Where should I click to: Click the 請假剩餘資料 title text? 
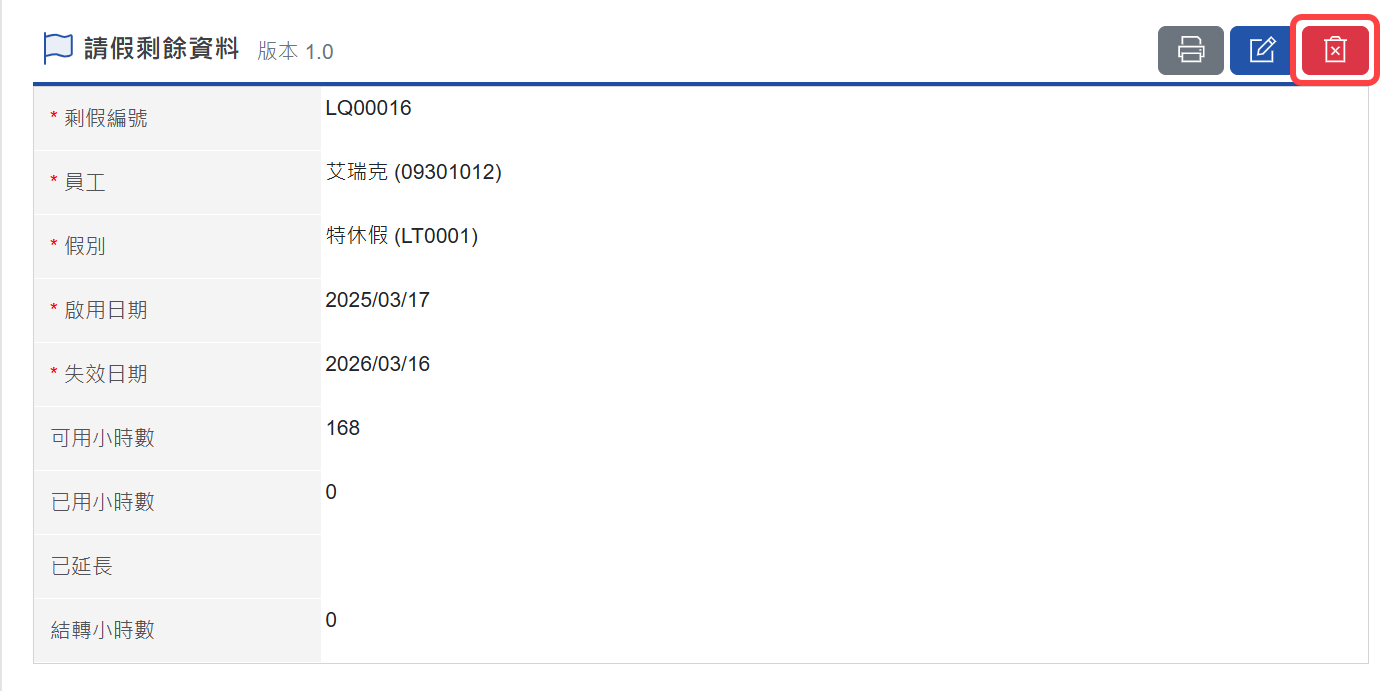[x=161, y=48]
